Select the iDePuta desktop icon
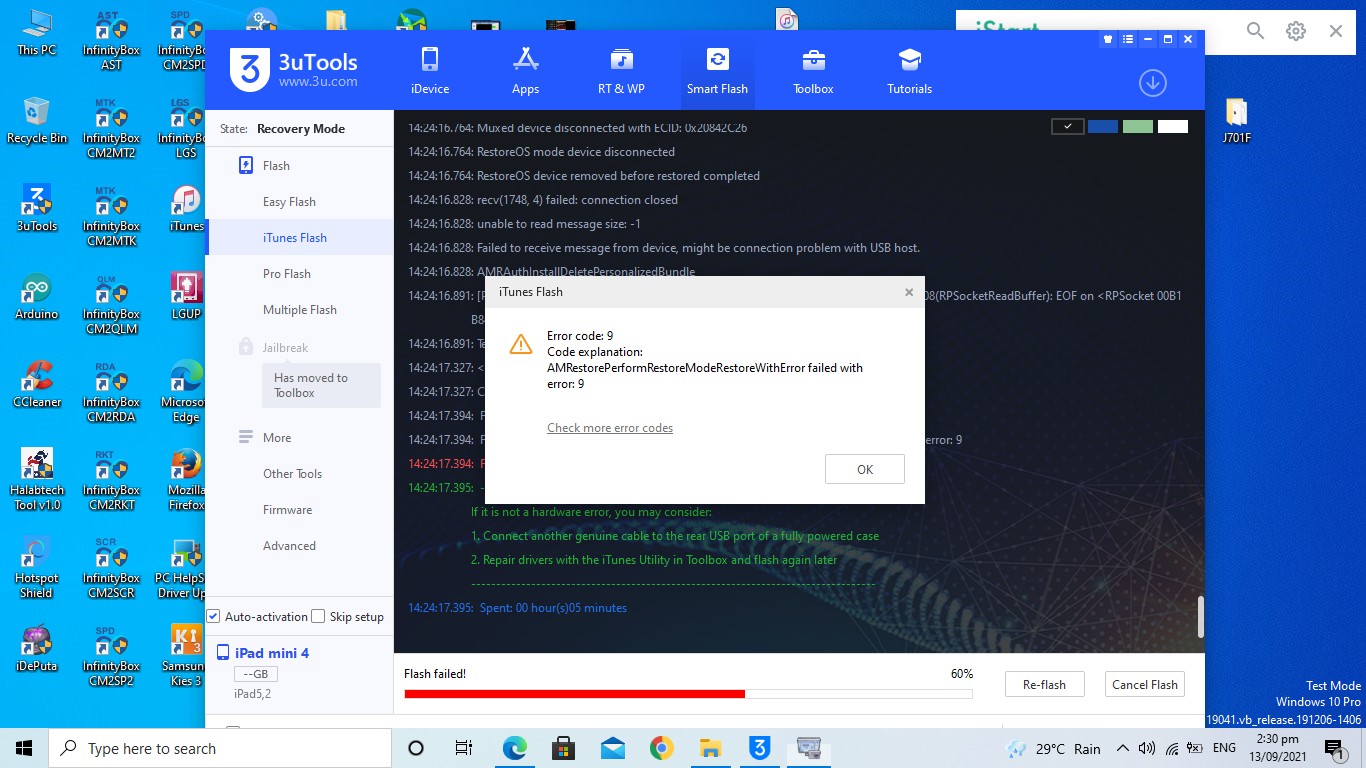Screen dimensions: 1366x768 coord(36,649)
